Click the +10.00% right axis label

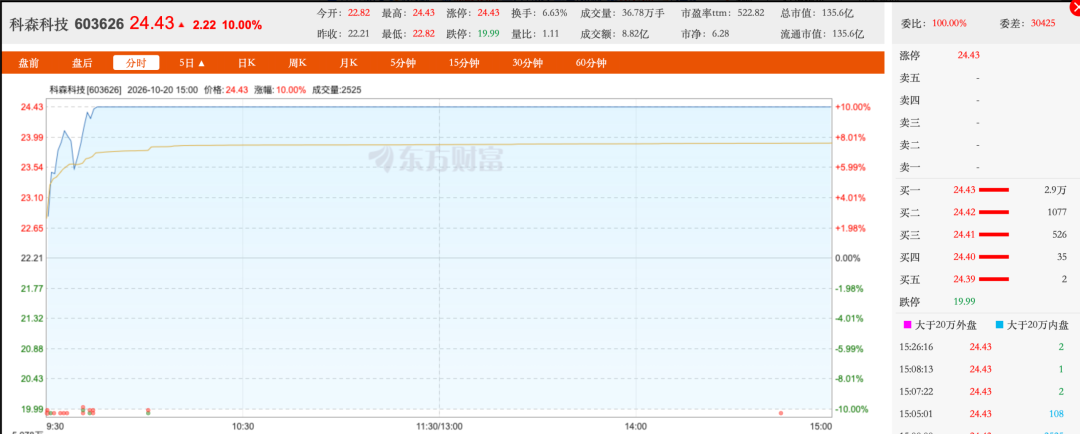tap(853, 107)
